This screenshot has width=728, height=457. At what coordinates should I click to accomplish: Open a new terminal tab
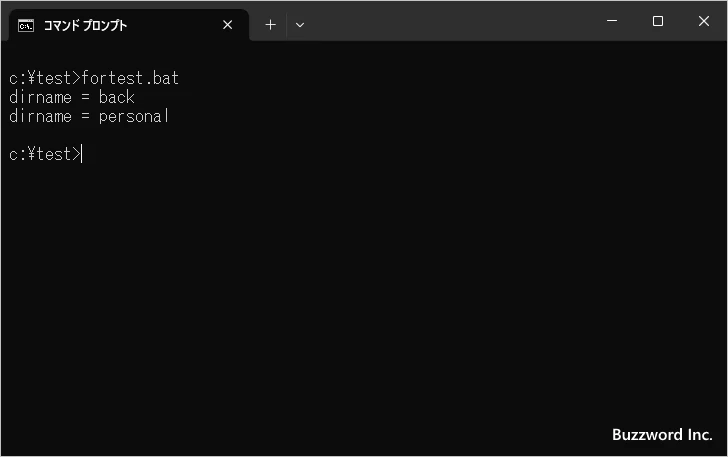click(270, 25)
